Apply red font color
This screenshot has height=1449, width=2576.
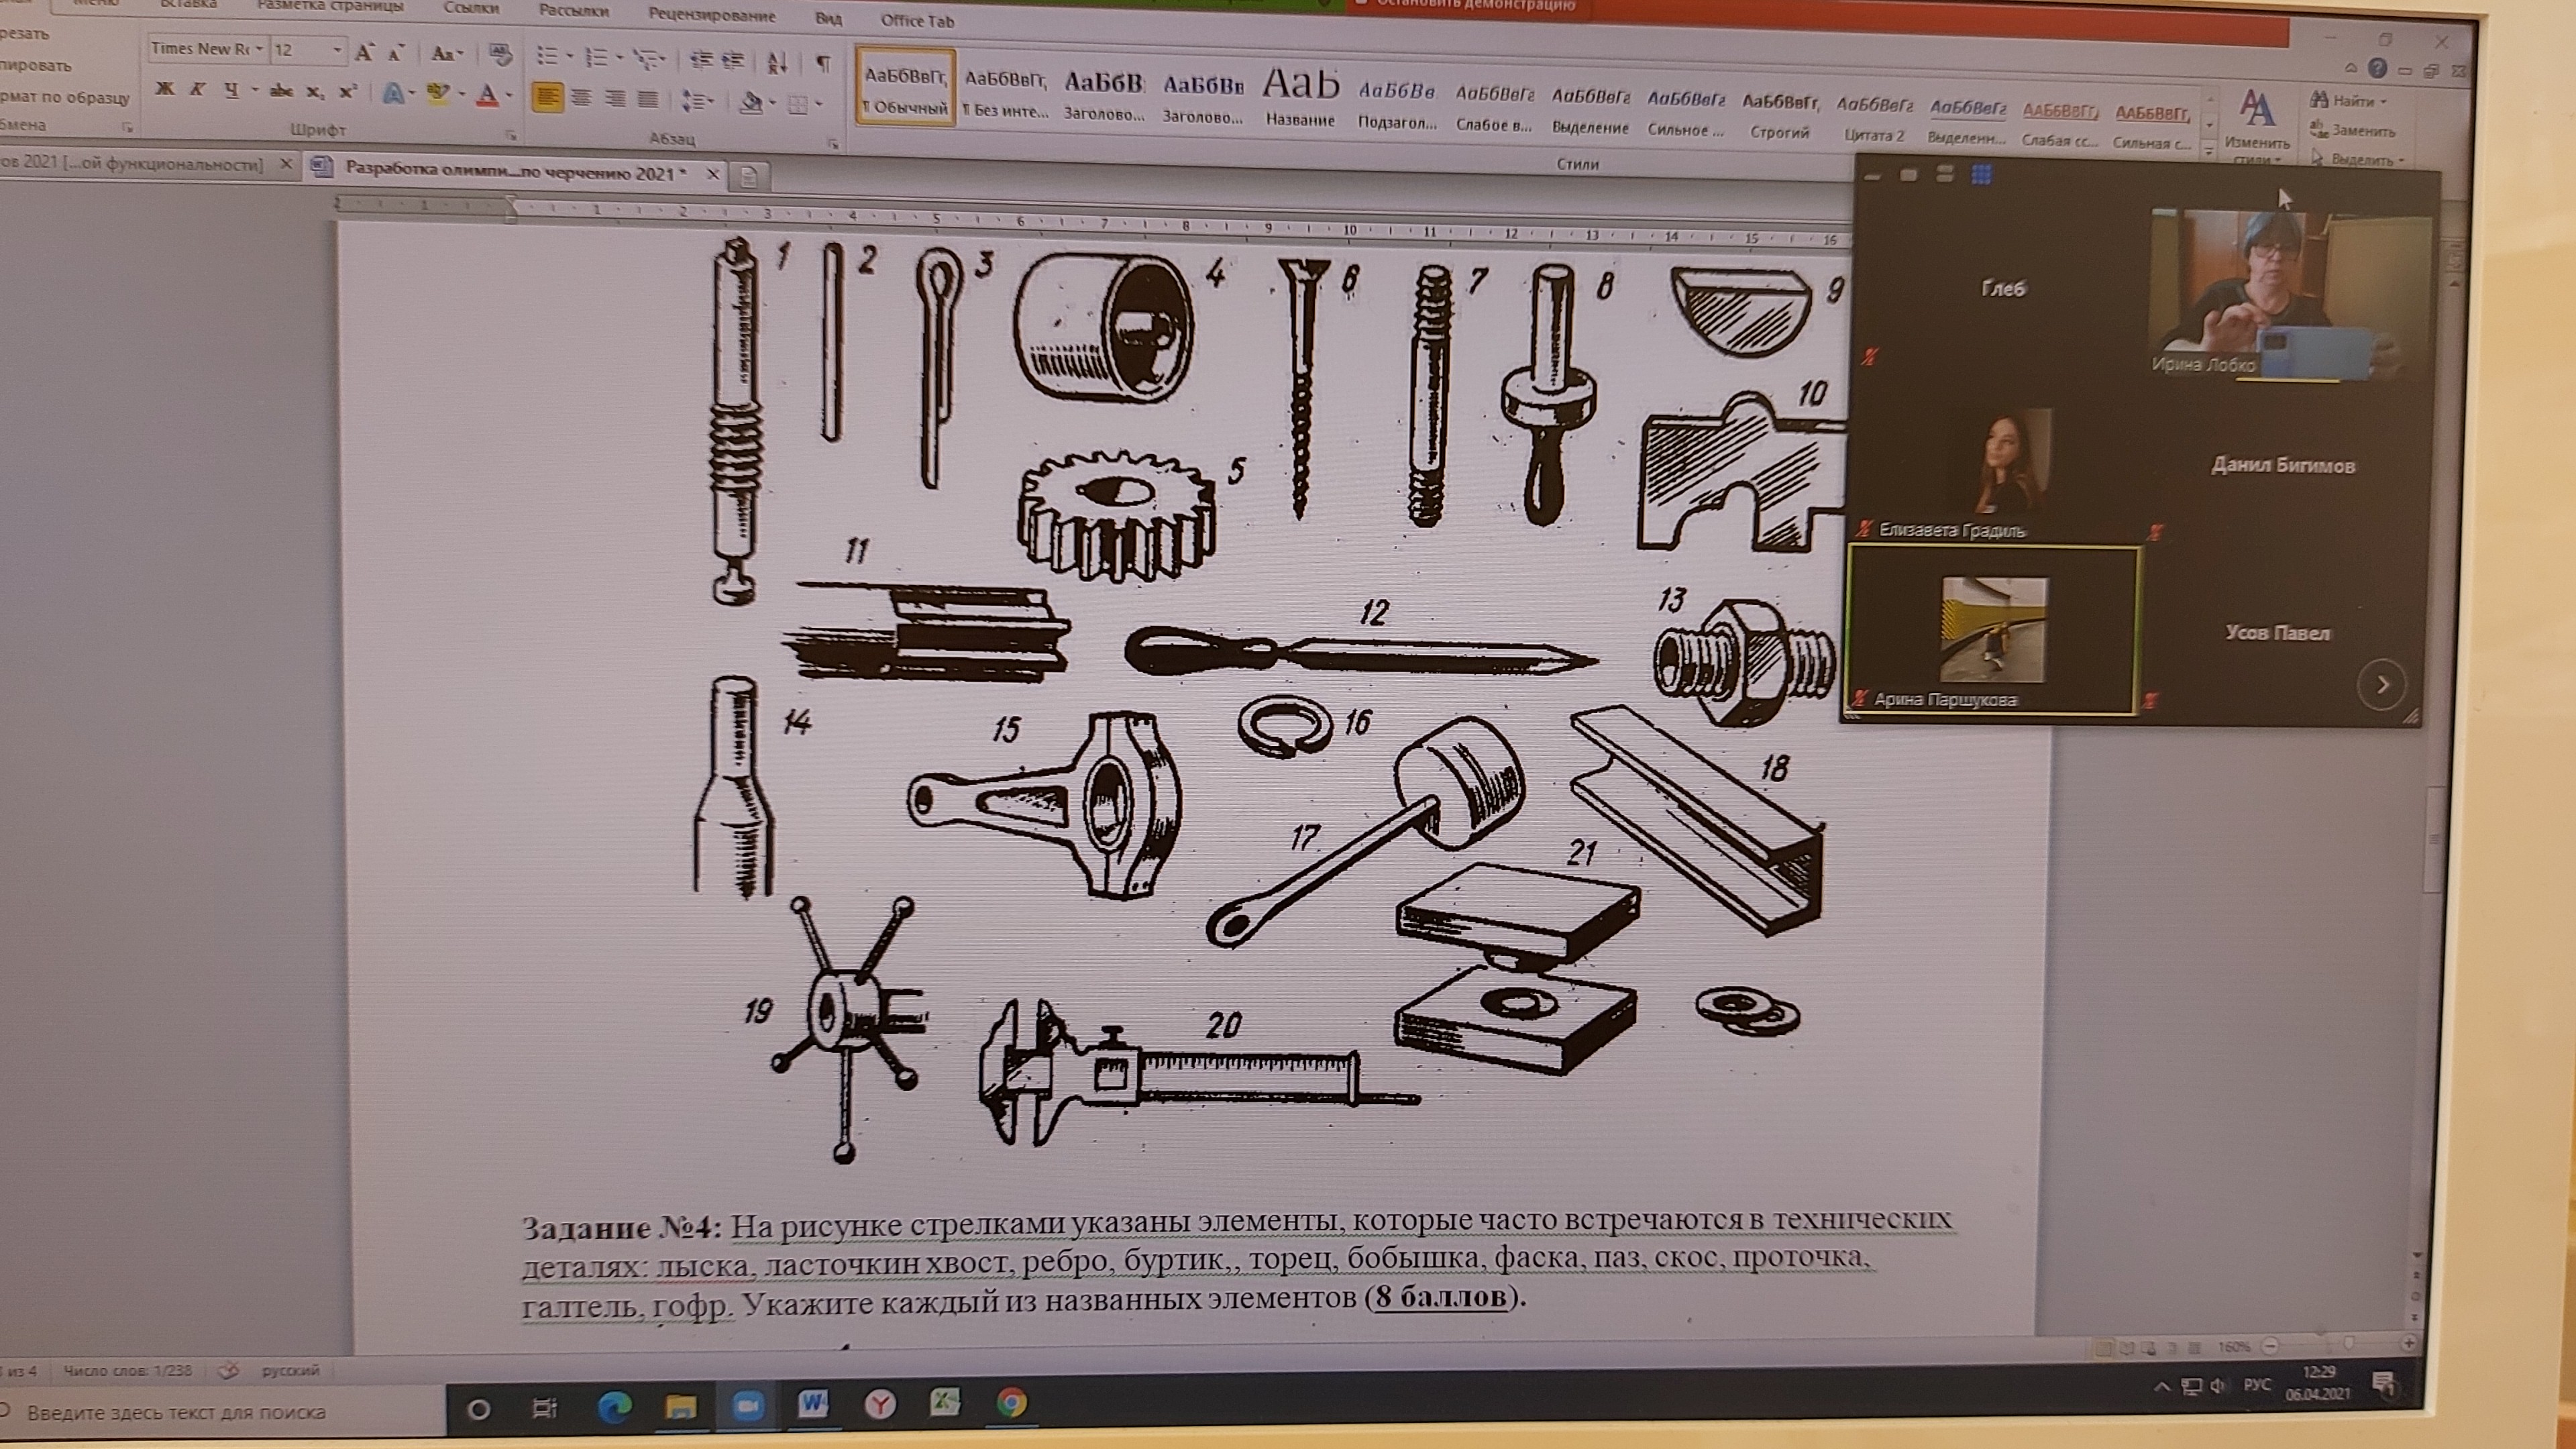[x=487, y=95]
